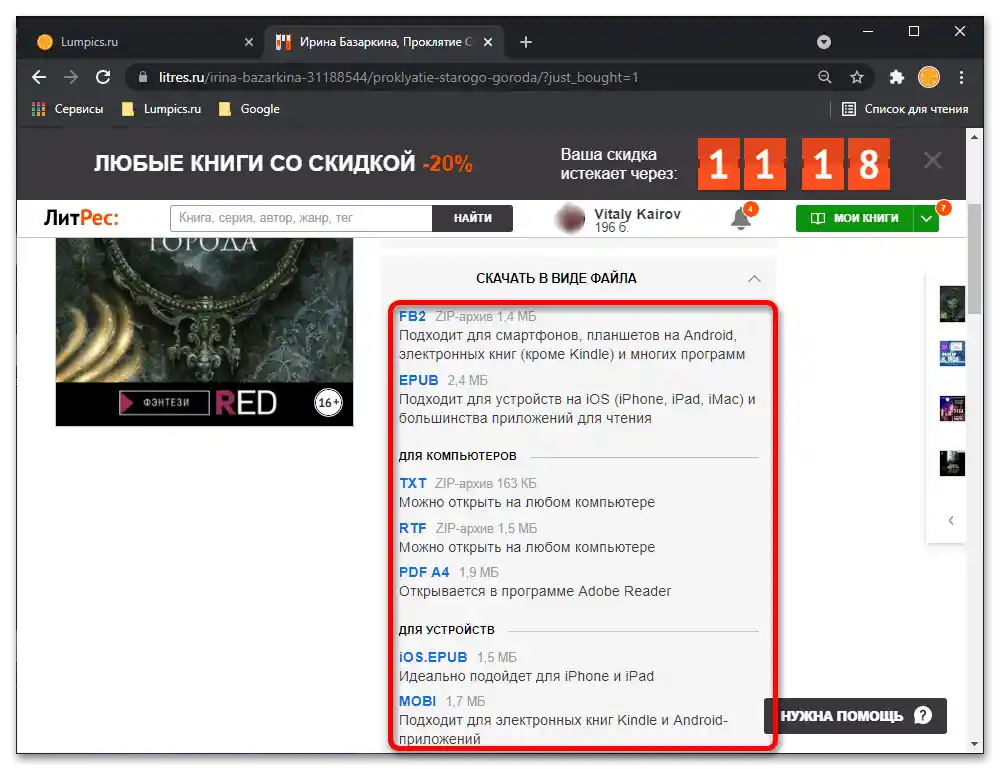Image resolution: width=1000 pixels, height=770 pixels.
Task: Open the notifications bell icon
Action: (x=740, y=219)
